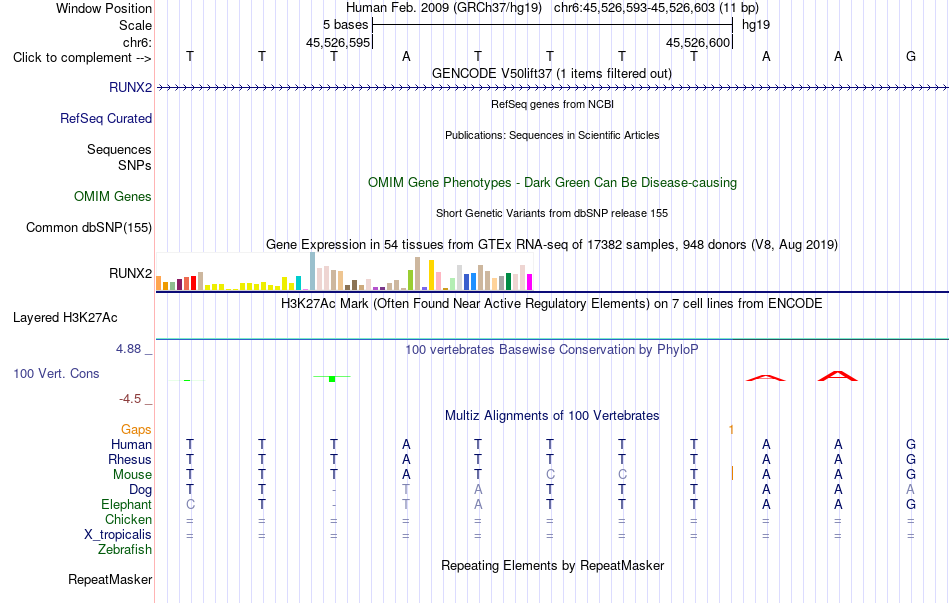Click the larger red PhyloP peak
The height and width of the screenshot is (603, 950).
(x=837, y=376)
